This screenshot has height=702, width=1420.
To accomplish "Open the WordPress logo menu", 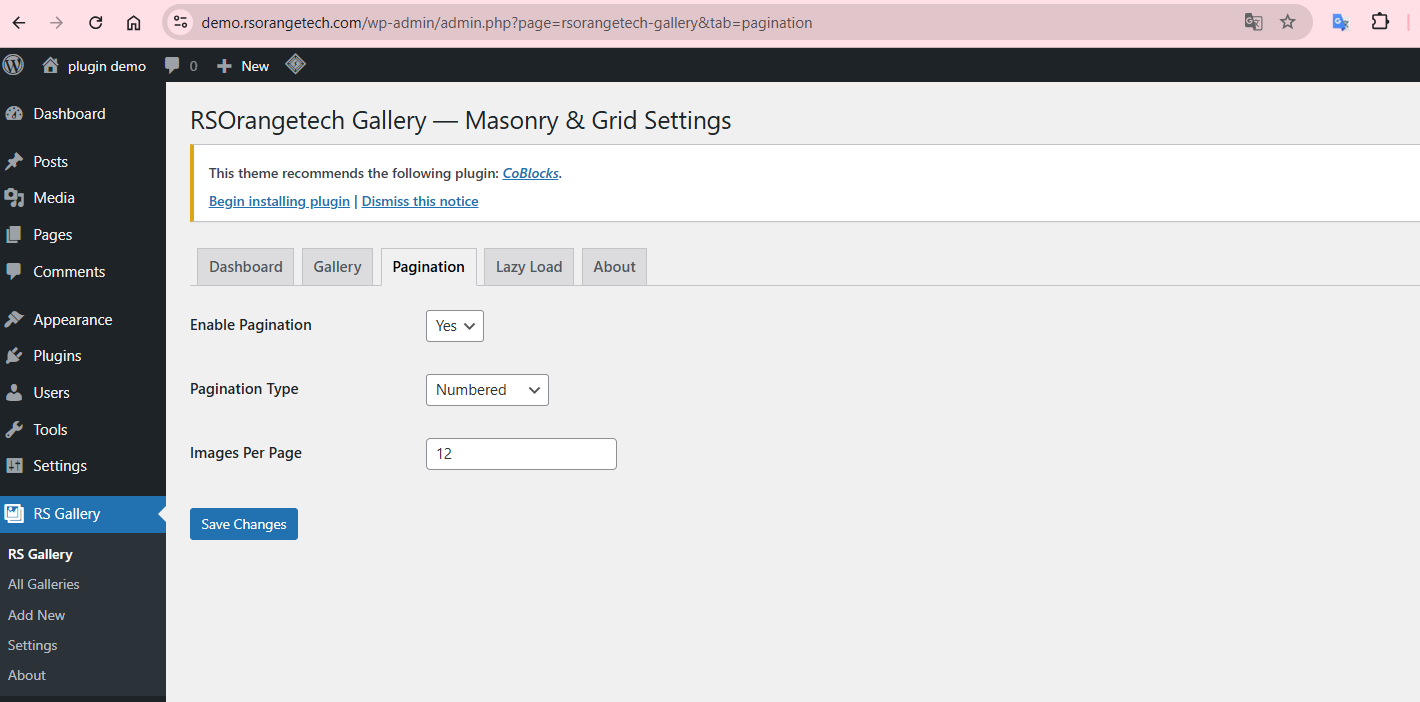I will pos(14,65).
